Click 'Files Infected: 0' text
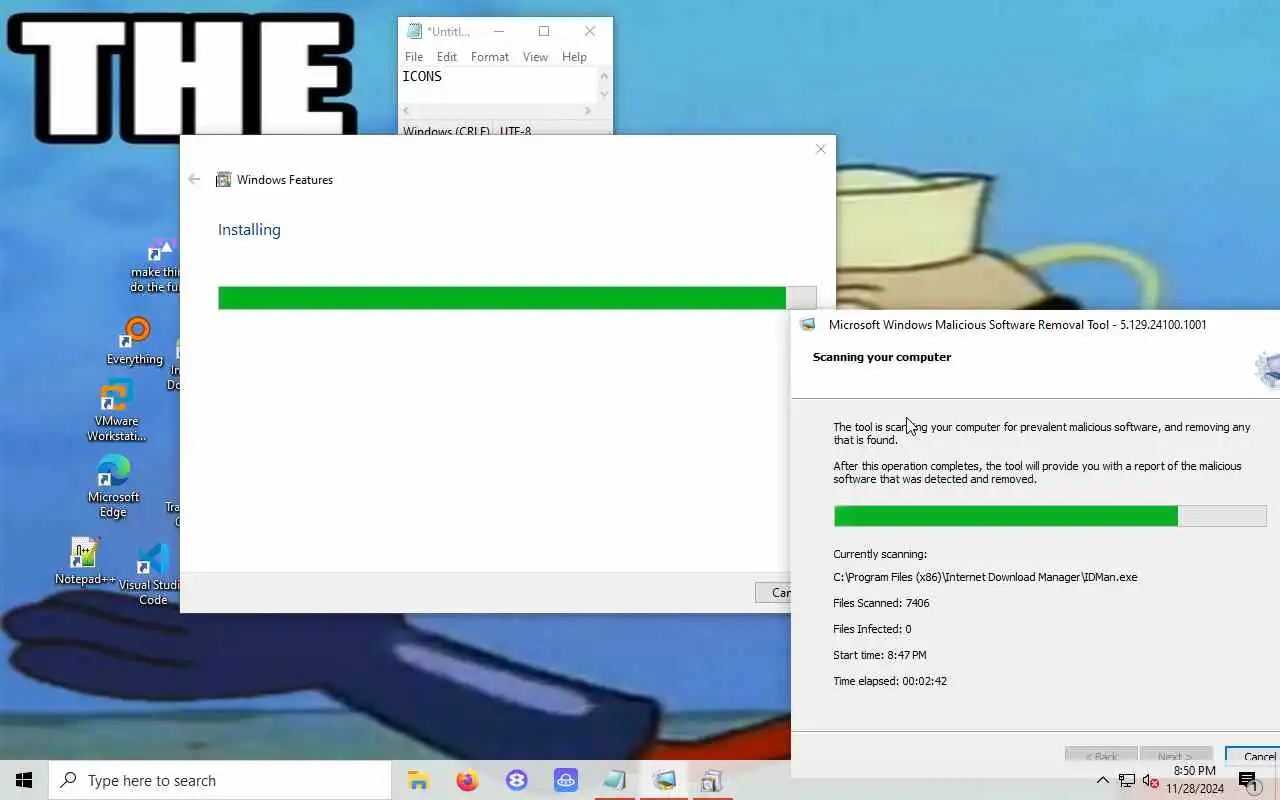This screenshot has height=800, width=1280. tap(872, 629)
